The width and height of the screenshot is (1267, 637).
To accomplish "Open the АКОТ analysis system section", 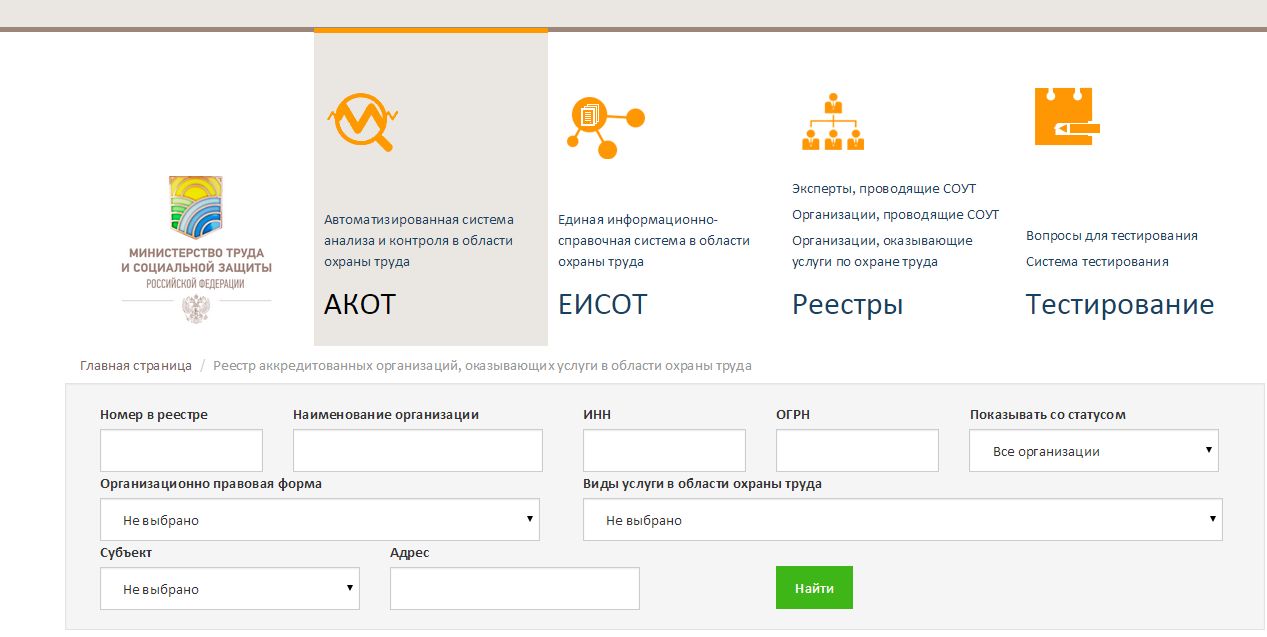I will (360, 304).
